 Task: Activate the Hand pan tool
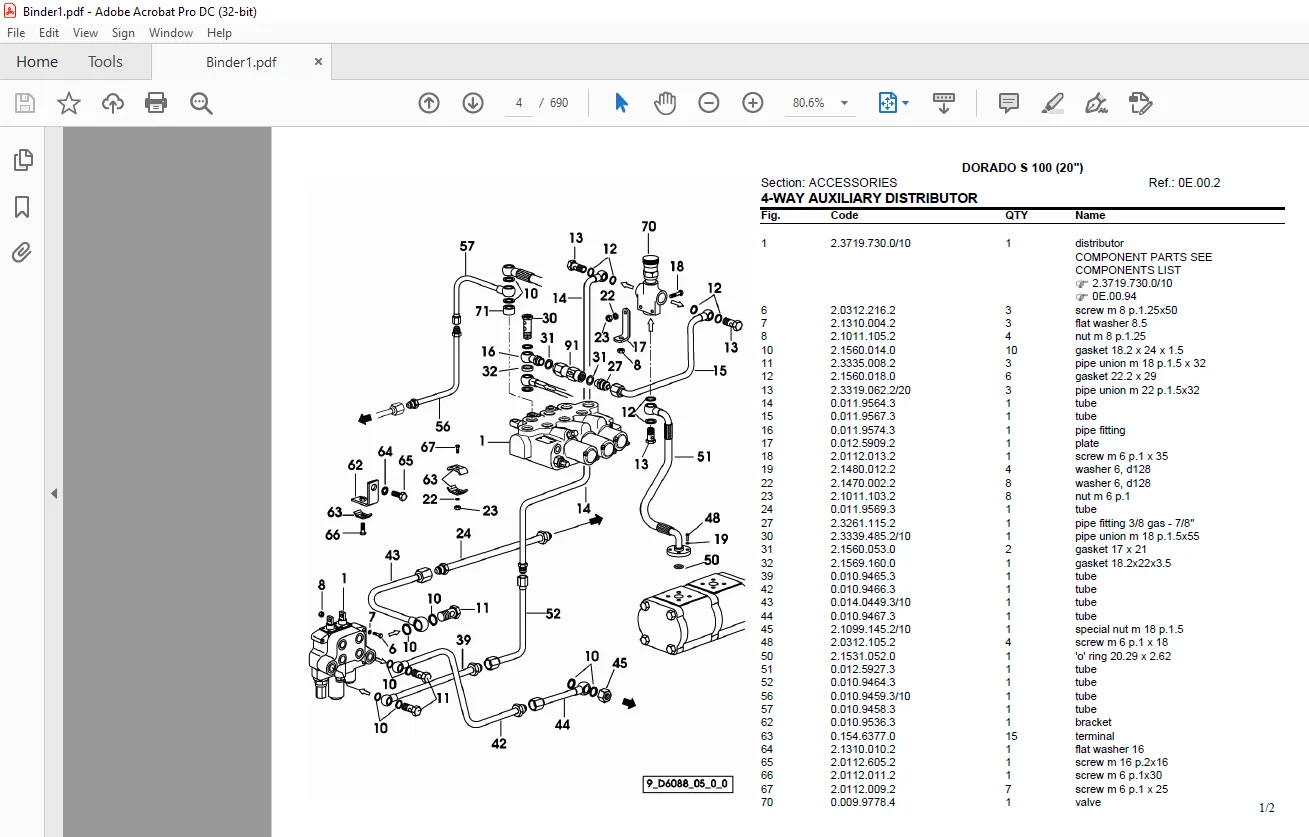665,103
